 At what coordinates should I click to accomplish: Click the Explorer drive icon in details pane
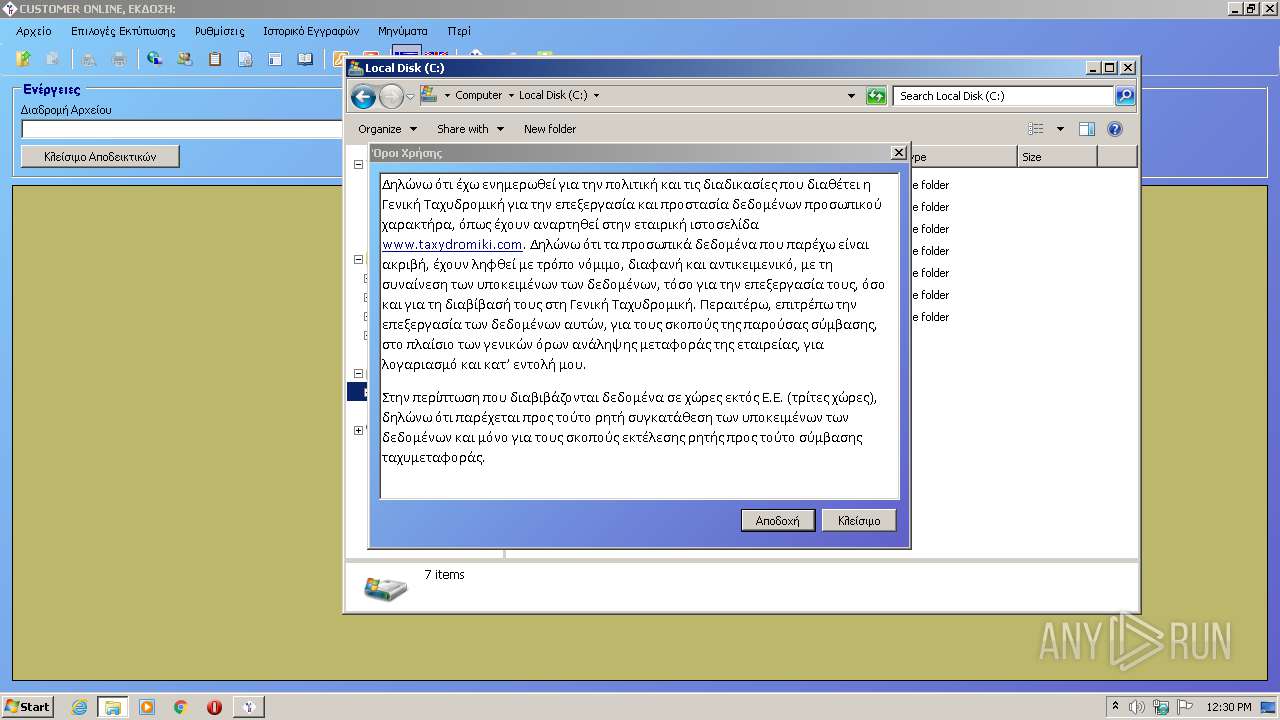(386, 587)
